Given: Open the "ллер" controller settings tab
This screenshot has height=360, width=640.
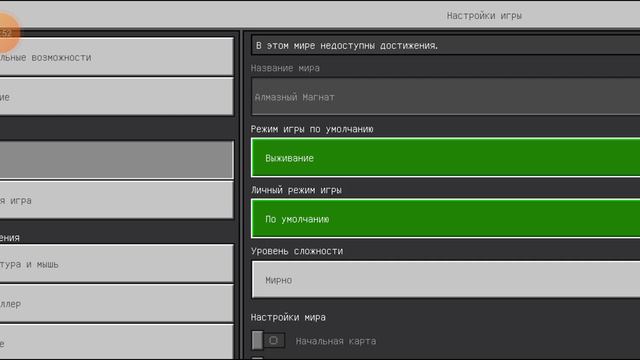Looking at the screenshot, I should [116, 303].
